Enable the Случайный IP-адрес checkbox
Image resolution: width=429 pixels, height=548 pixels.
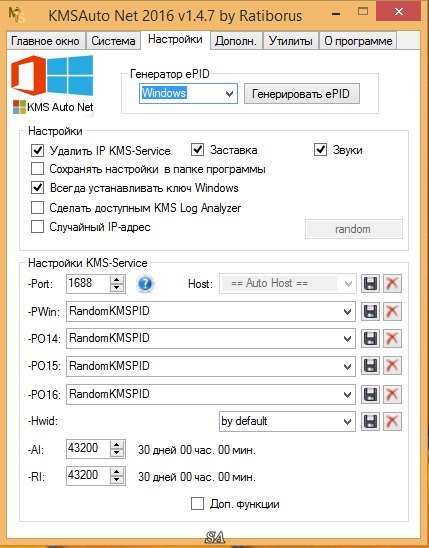click(37, 226)
